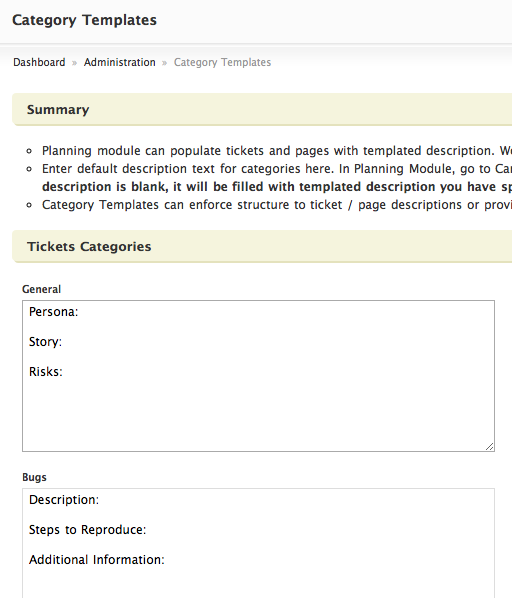Viewport: 512px width, 598px height.
Task: Go to the Administration breadcrumb link
Action: coord(120,62)
